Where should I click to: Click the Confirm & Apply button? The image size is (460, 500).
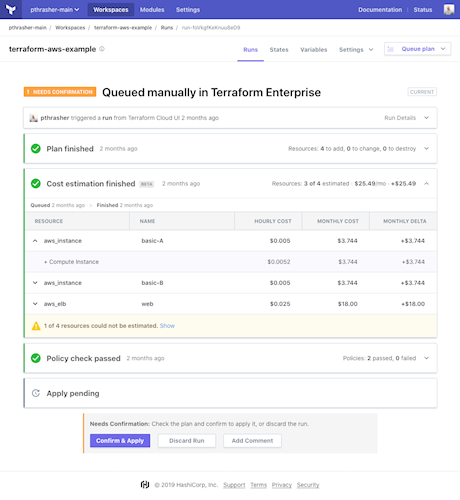120,441
